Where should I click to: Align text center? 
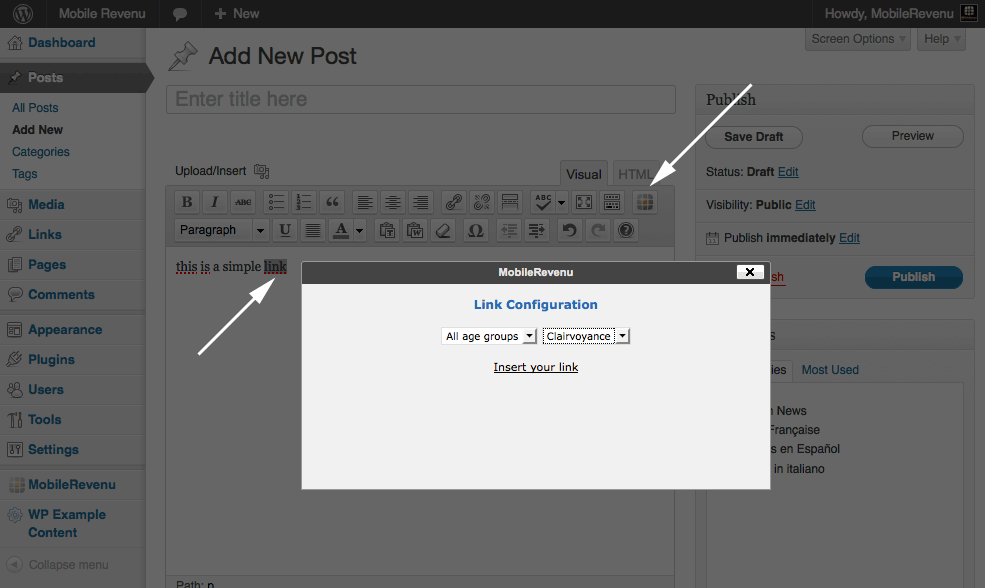click(393, 202)
